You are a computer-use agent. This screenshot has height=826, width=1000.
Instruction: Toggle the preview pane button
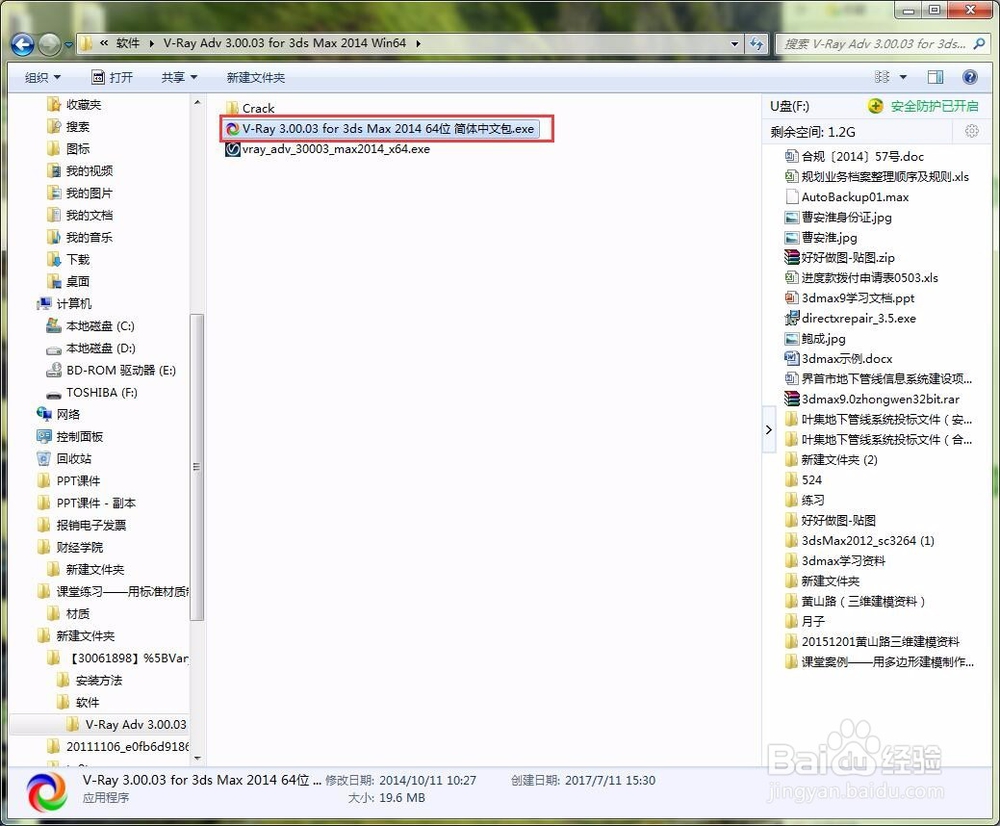click(x=935, y=77)
